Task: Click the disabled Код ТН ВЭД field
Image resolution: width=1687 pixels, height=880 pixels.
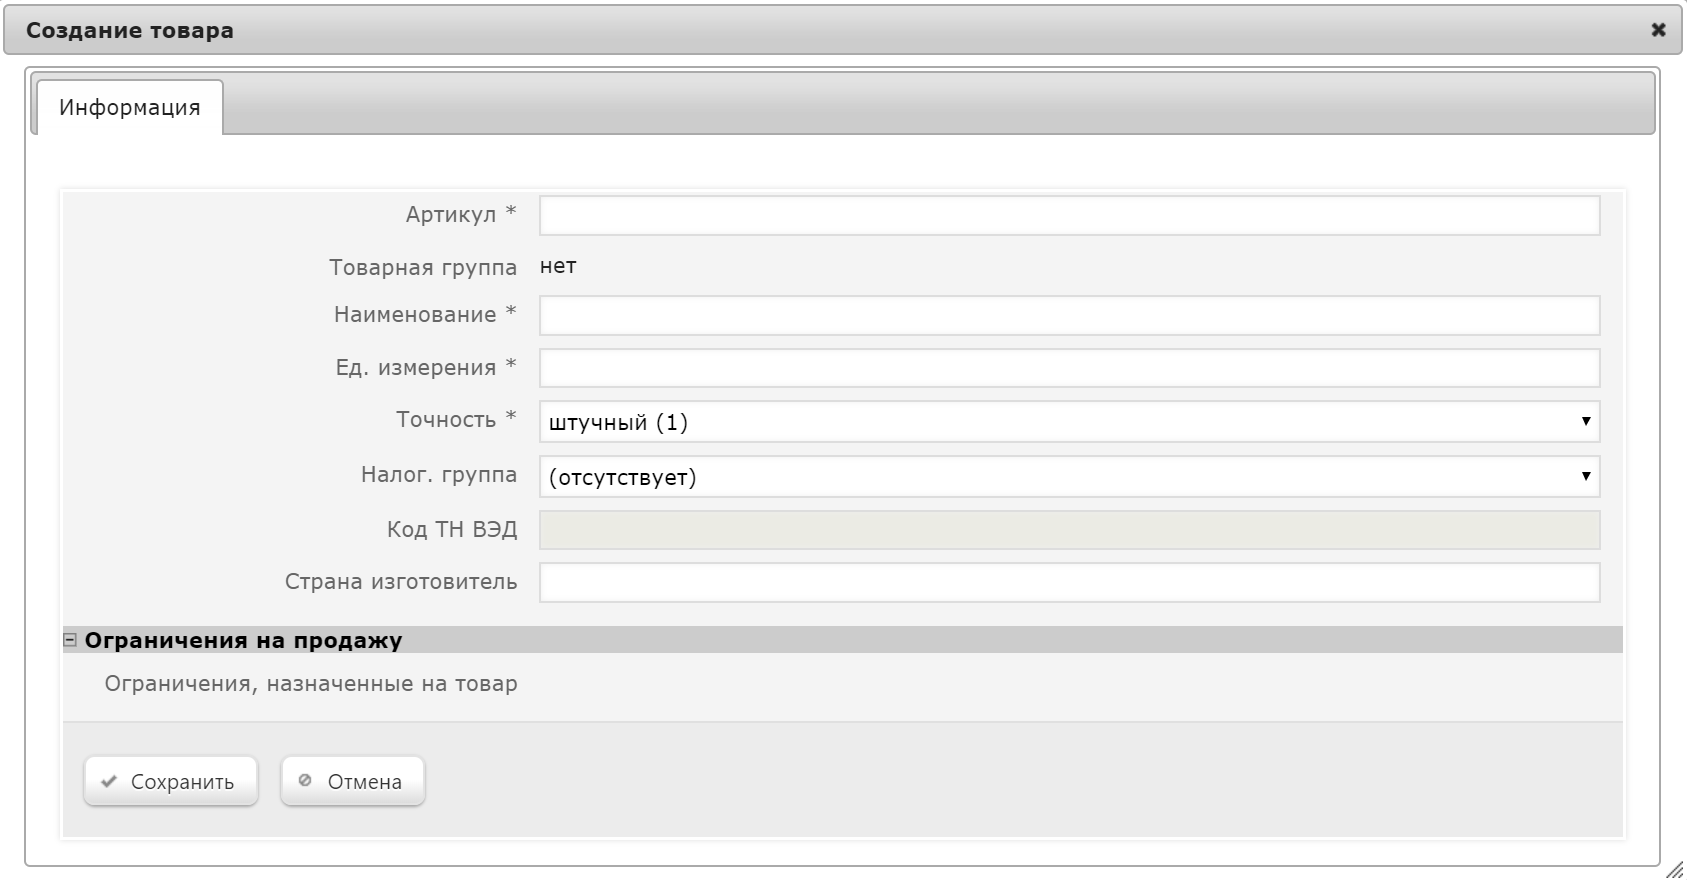Action: point(1070,530)
